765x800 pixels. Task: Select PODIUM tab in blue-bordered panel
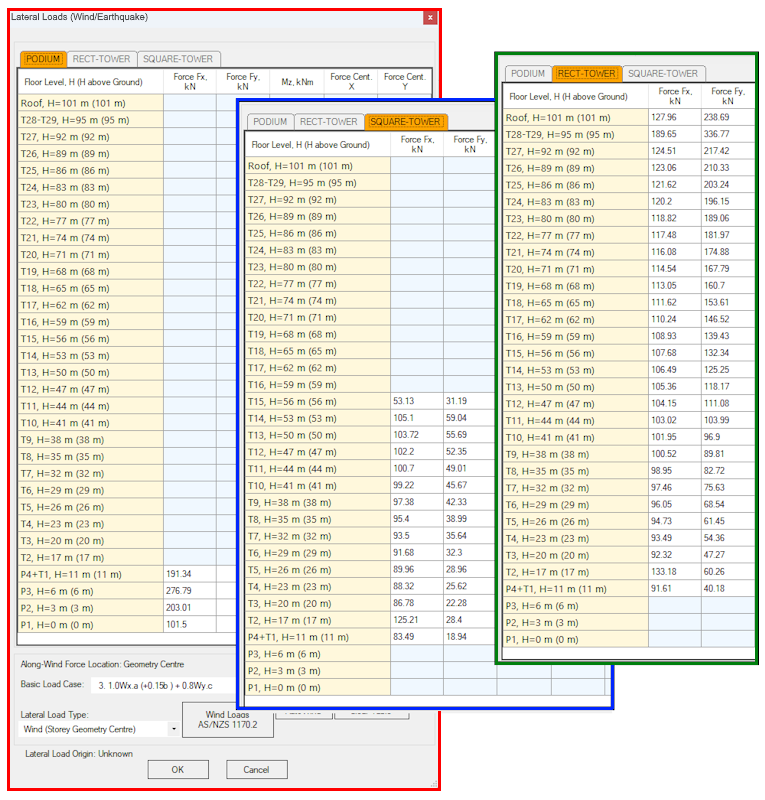pos(270,122)
